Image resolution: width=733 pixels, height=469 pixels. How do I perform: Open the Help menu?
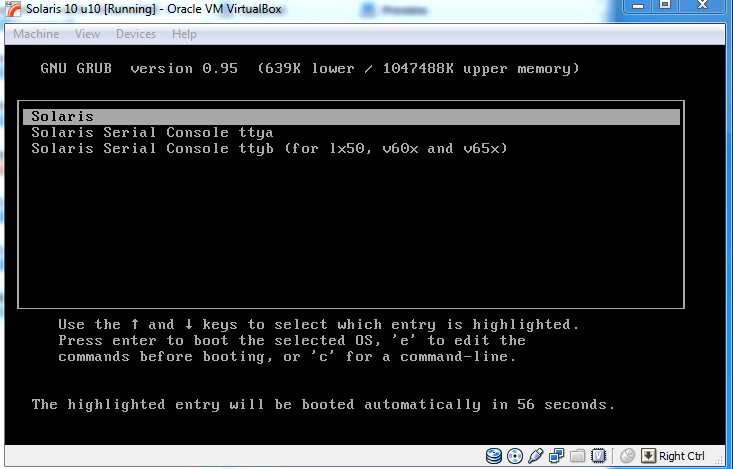tap(184, 34)
